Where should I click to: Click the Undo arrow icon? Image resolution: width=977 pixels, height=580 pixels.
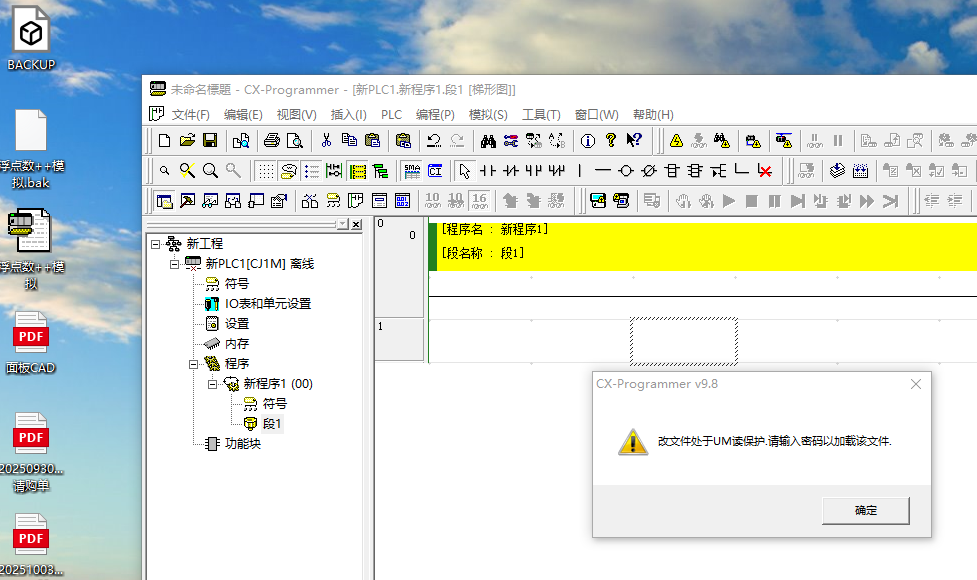click(x=433, y=141)
